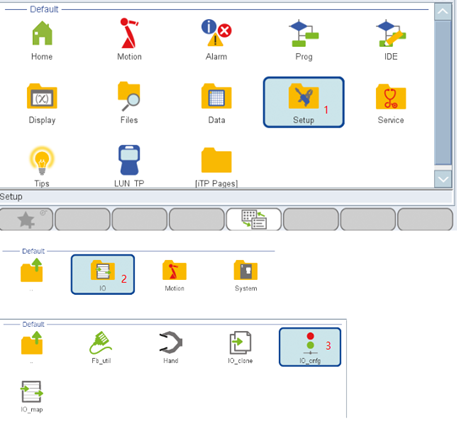This screenshot has width=457, height=422.
Task: Click the keypad list softkey
Action: coord(254,219)
